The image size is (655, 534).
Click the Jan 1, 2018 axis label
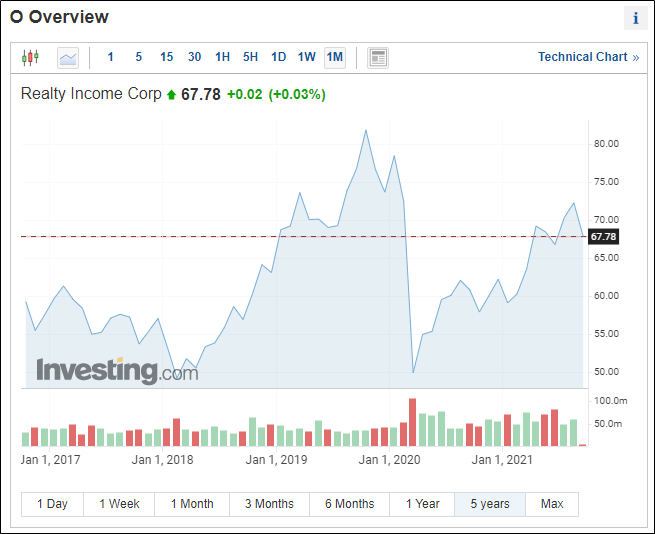click(162, 460)
